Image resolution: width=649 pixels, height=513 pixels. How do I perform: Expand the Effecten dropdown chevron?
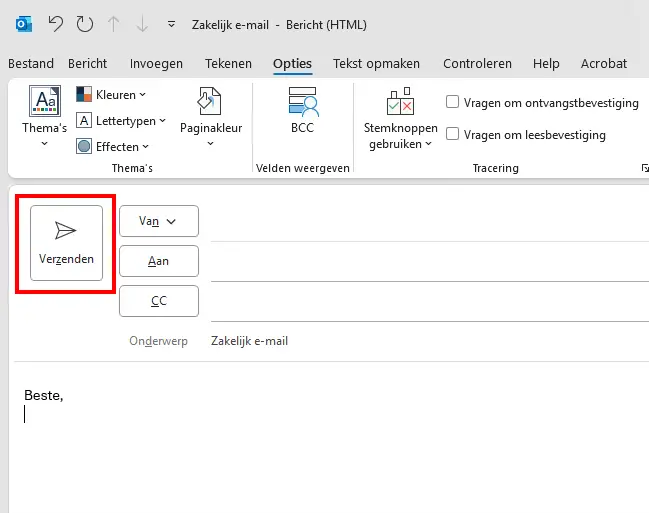[x=145, y=147]
